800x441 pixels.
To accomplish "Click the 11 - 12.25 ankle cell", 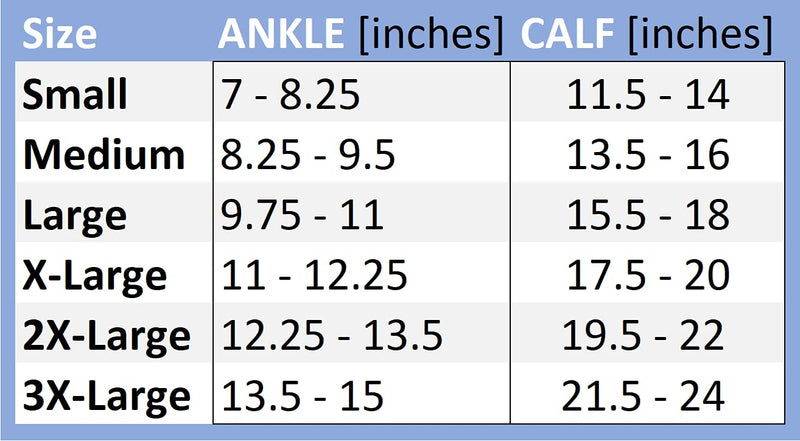I will coord(314,276).
